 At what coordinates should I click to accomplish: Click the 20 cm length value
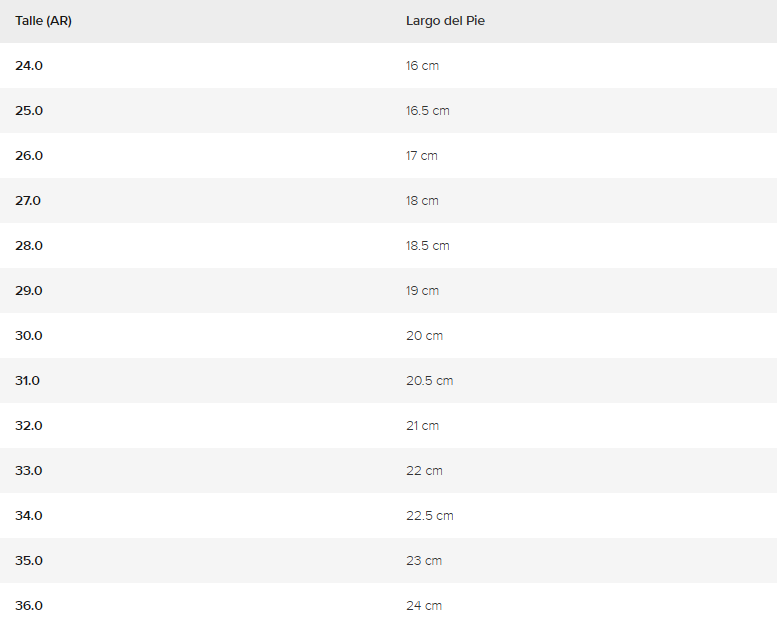tap(424, 336)
